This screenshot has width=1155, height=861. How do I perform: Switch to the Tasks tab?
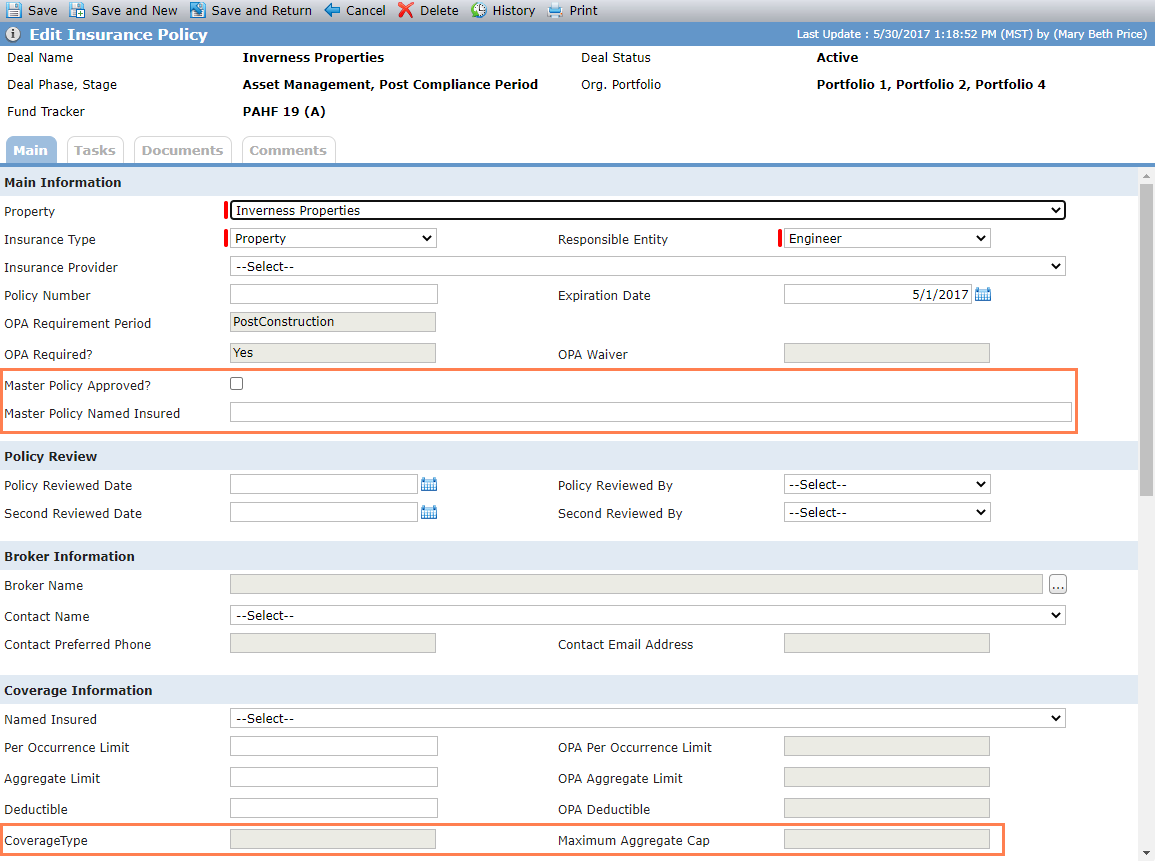95,150
